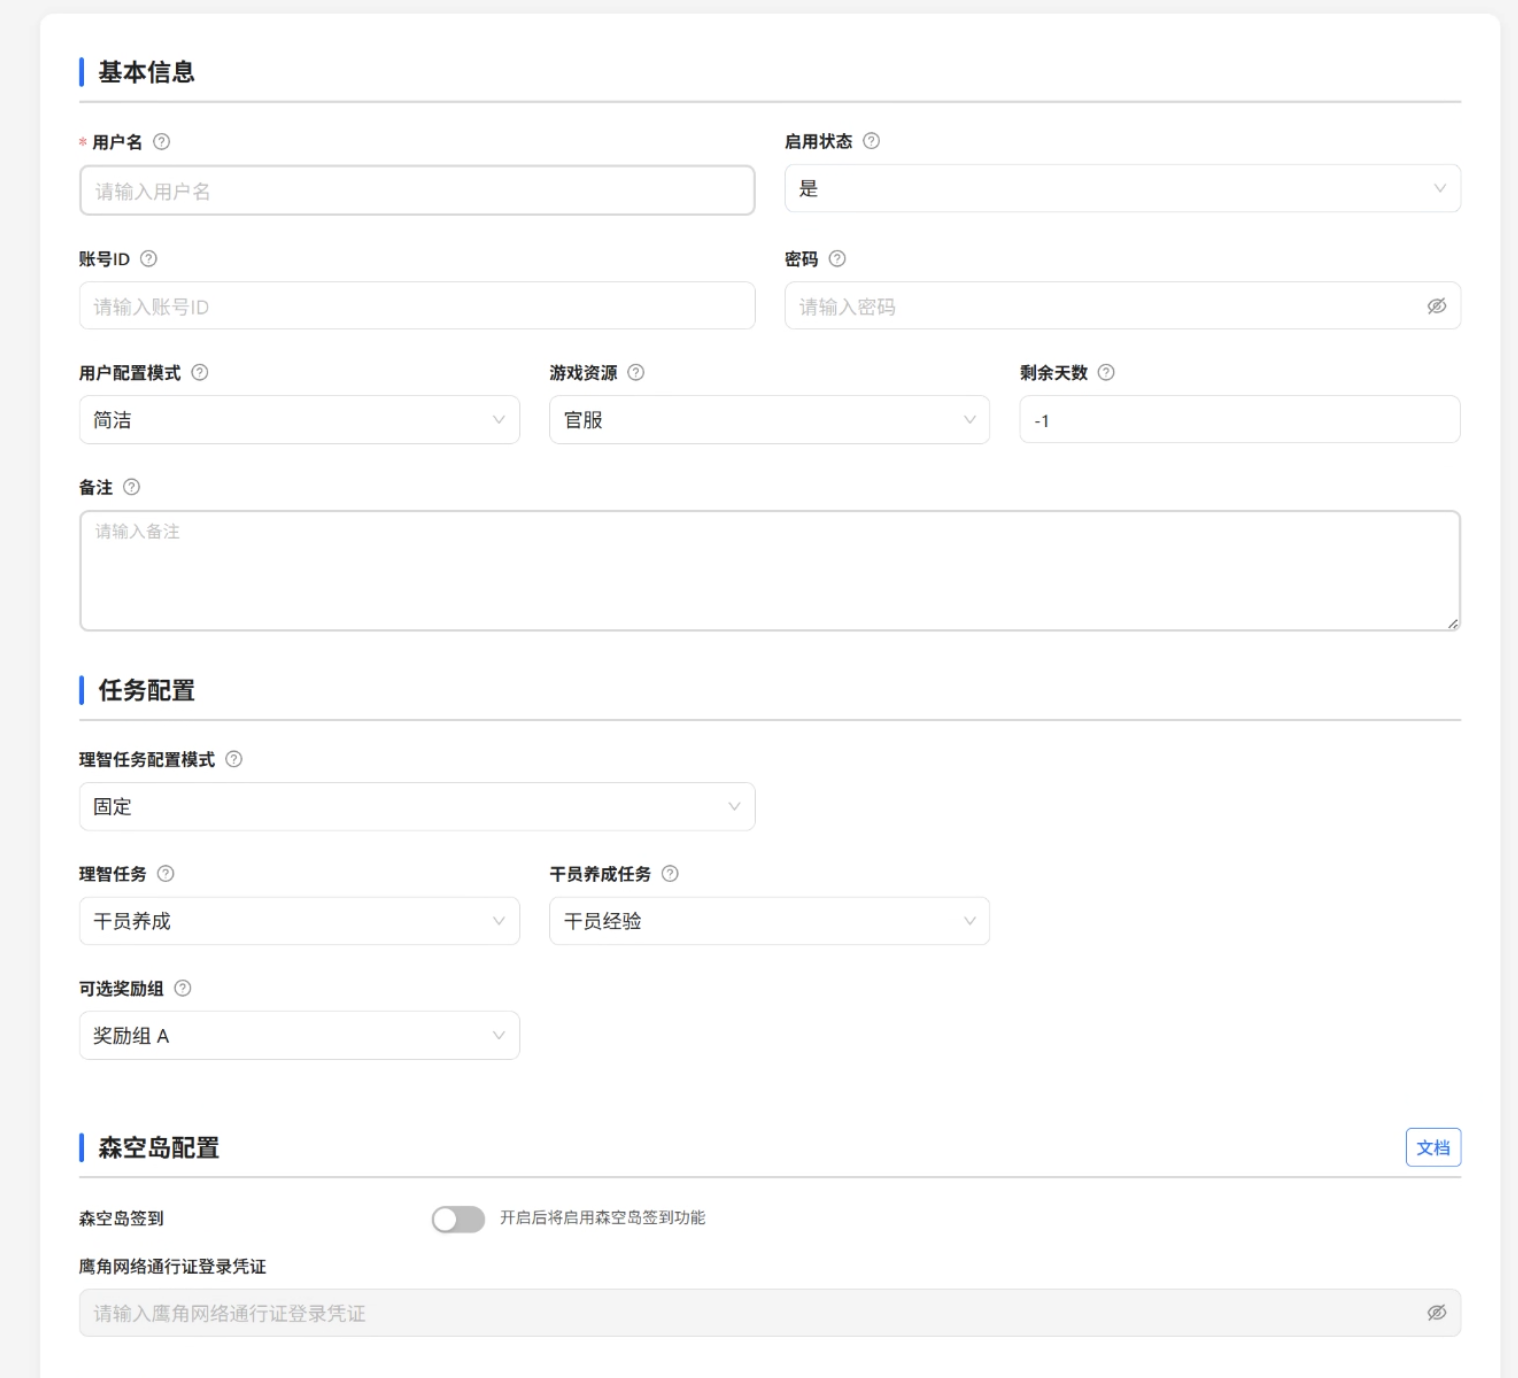This screenshot has width=1518, height=1378.
Task: Open the 启用状态 dropdown
Action: tap(1120, 188)
